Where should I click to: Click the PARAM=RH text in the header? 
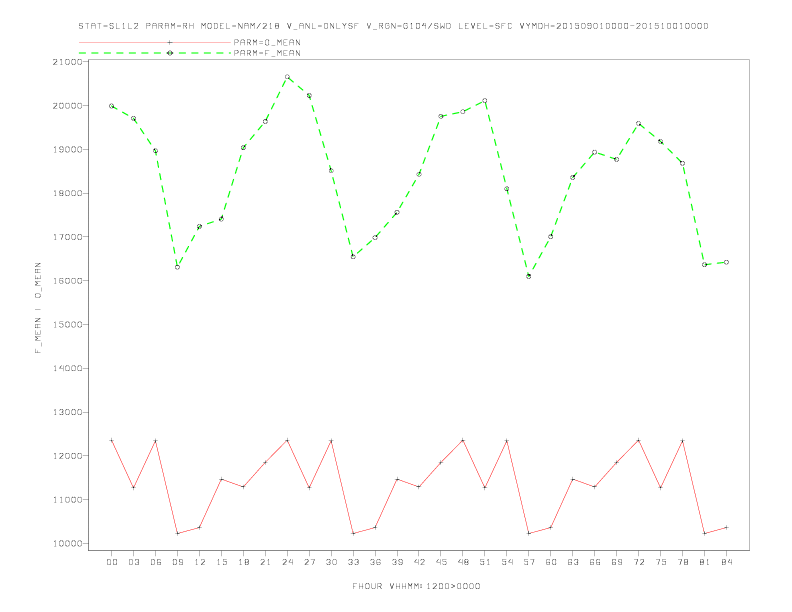point(170,26)
